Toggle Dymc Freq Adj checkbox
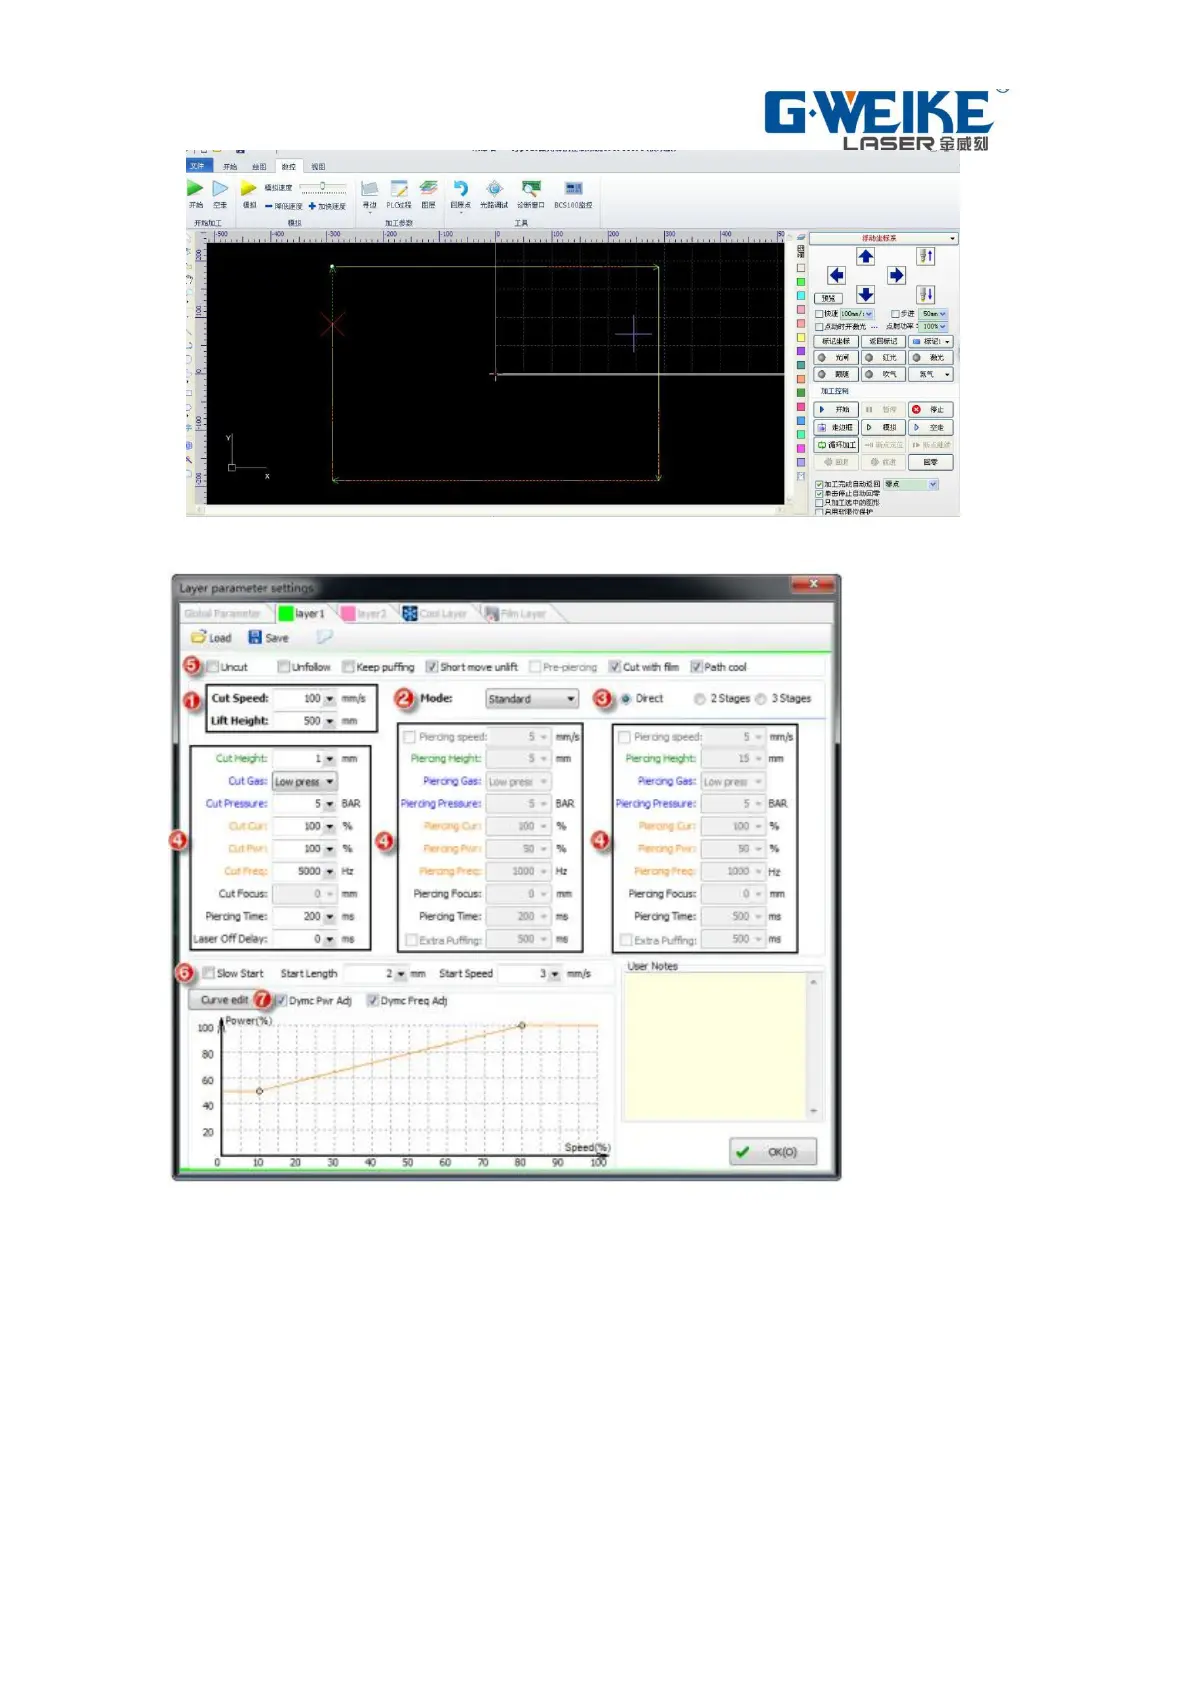1191x1684 pixels. pos(373,1000)
